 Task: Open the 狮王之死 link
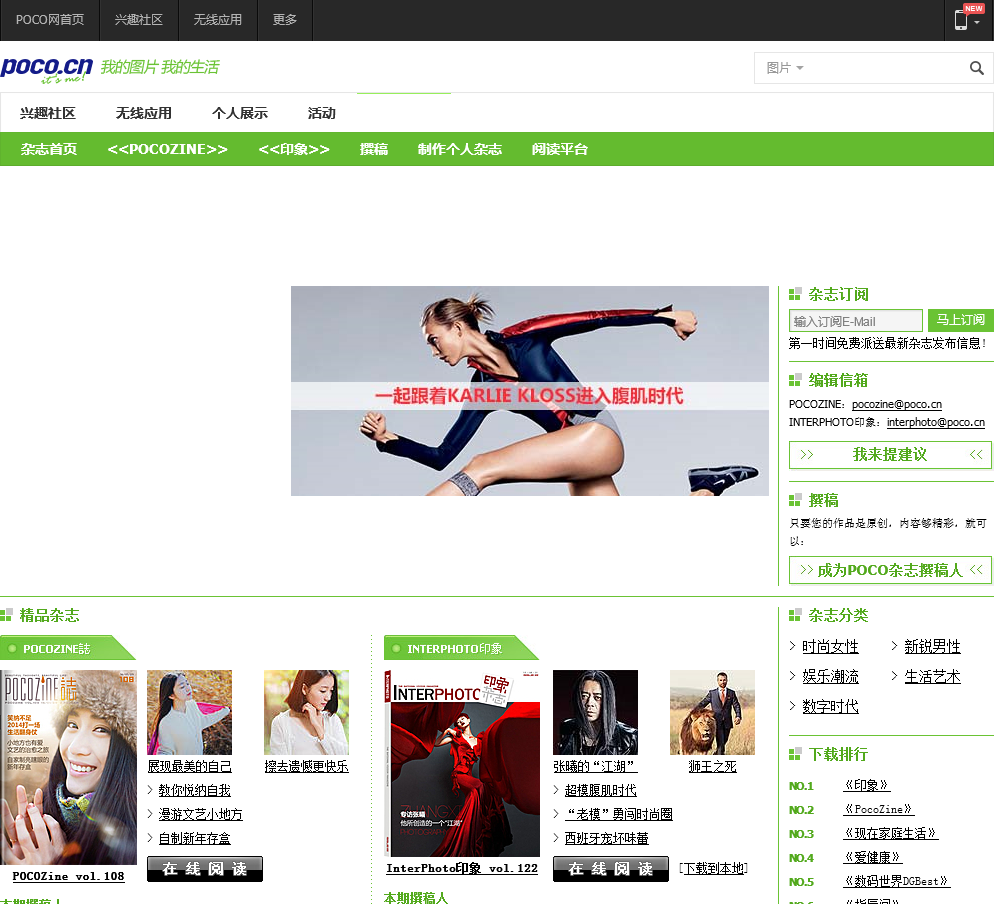coord(713,766)
